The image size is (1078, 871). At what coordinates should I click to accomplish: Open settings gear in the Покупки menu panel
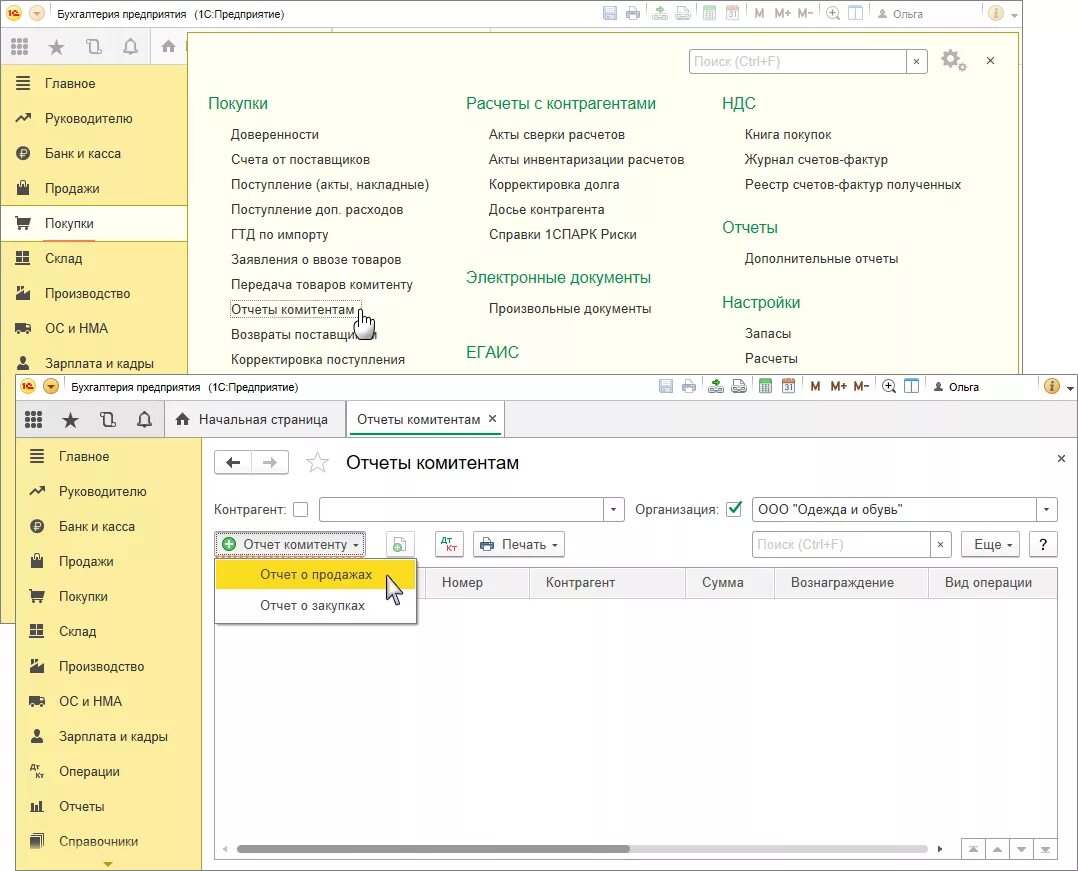[x=953, y=60]
